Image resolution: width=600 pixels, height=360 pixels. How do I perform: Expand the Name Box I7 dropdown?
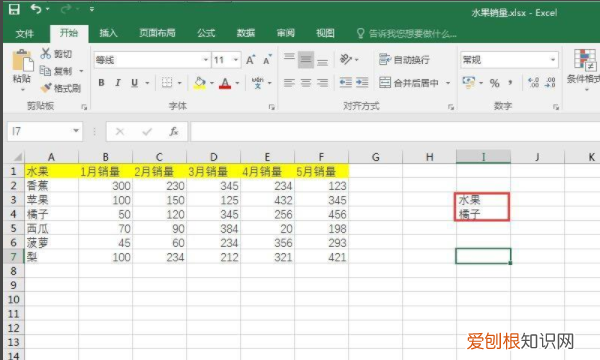[x=76, y=131]
